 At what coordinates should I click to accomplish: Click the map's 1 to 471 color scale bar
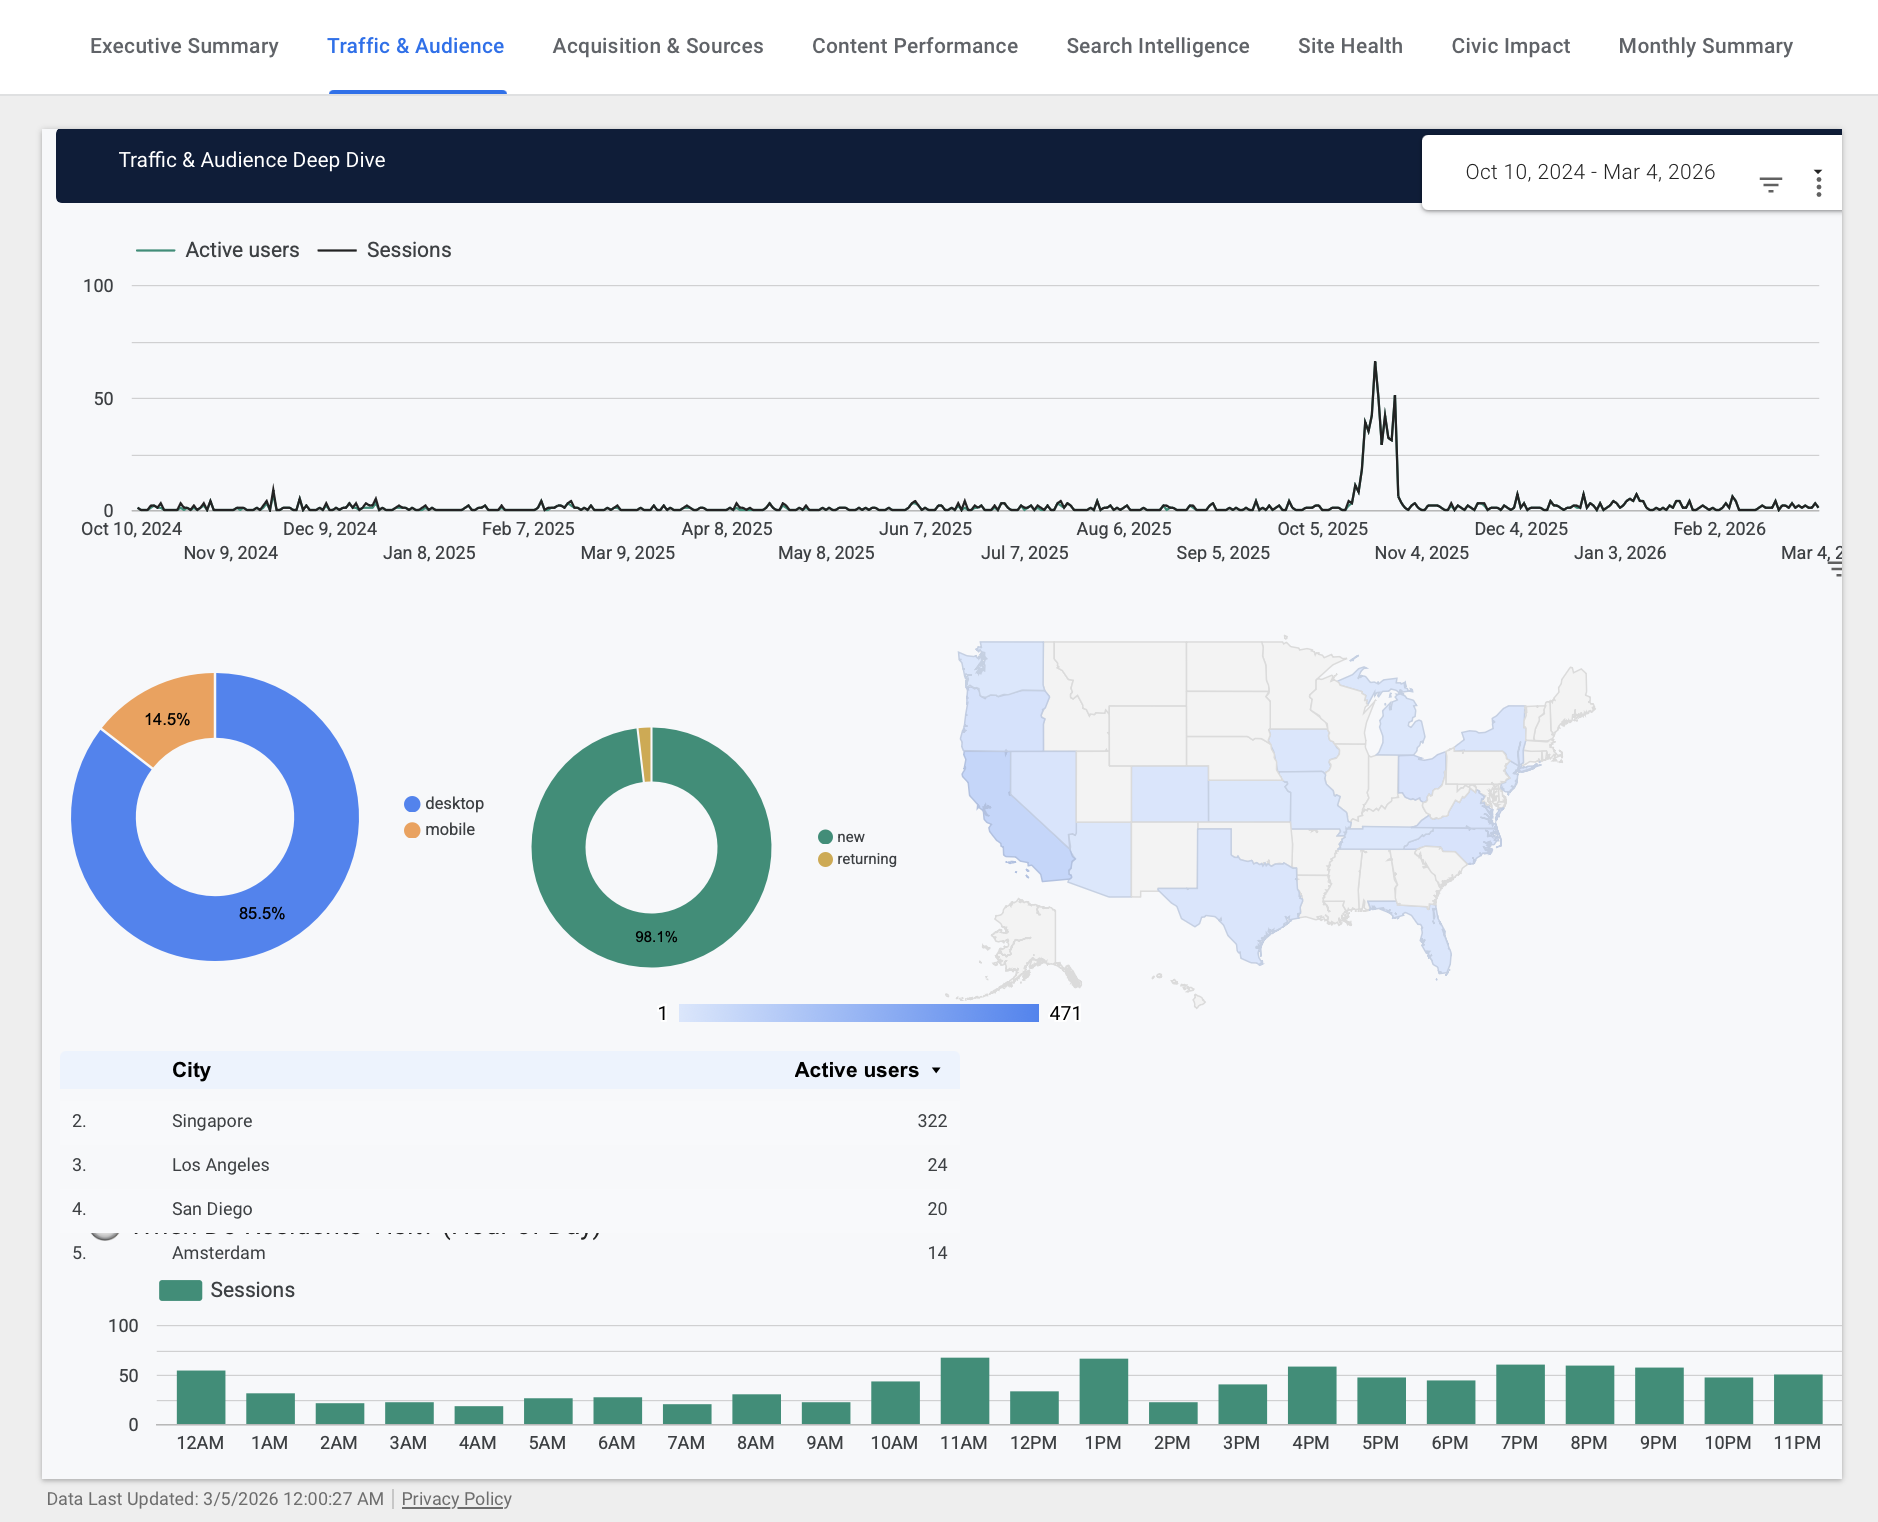pos(858,1013)
